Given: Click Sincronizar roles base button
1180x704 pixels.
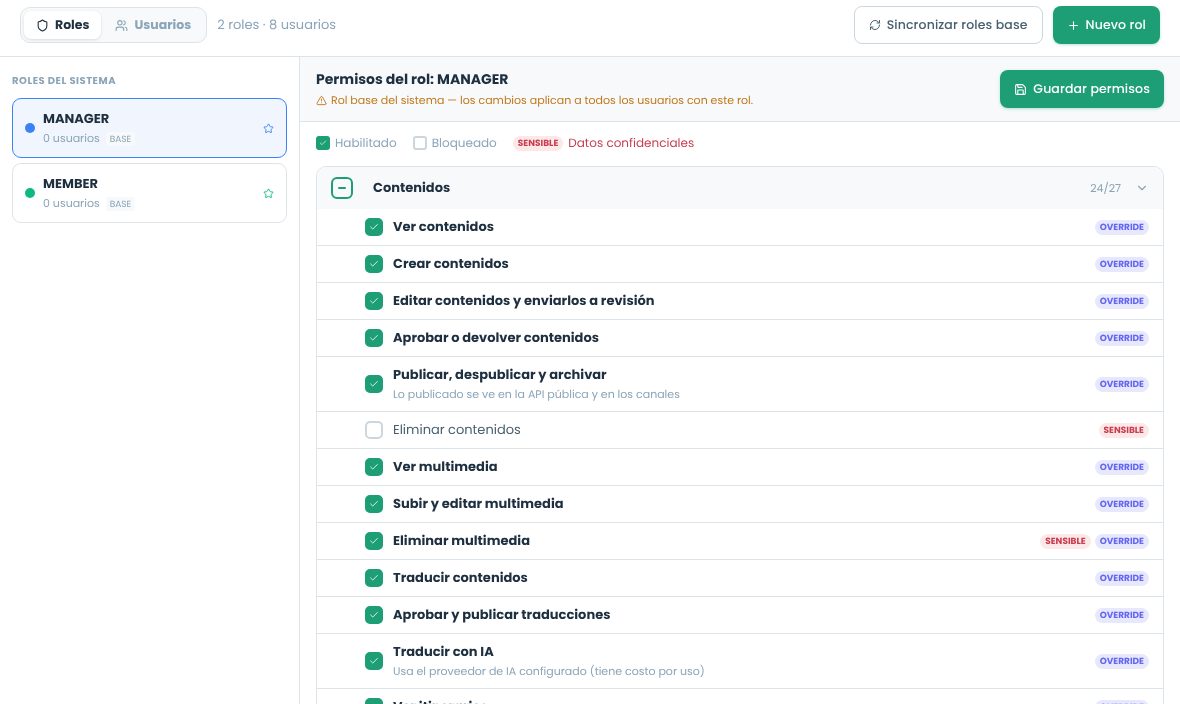Looking at the screenshot, I should [x=948, y=25].
